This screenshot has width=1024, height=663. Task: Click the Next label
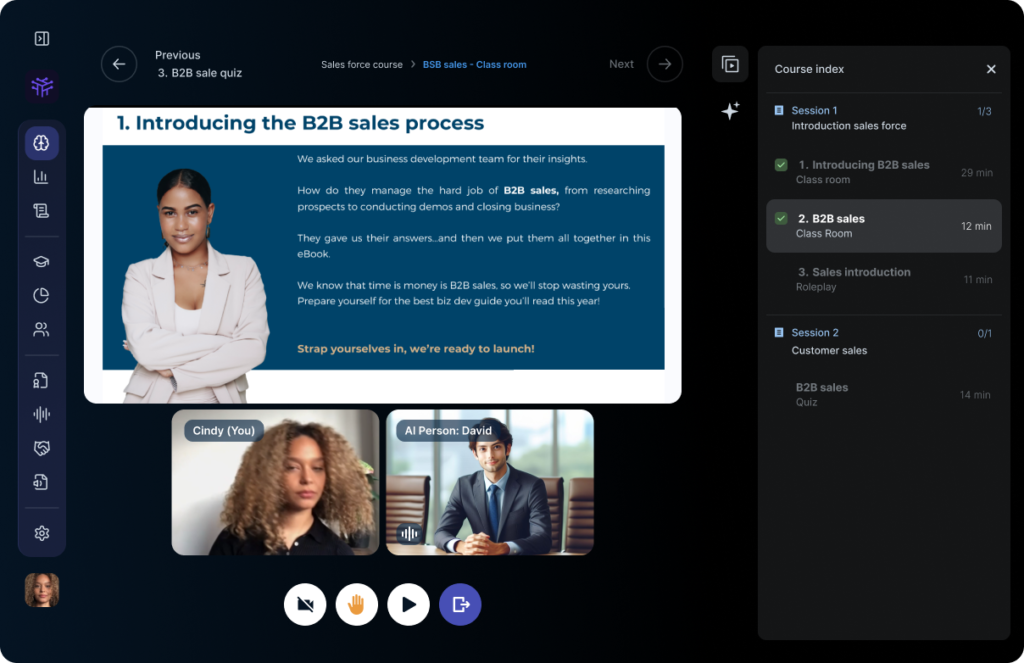621,64
